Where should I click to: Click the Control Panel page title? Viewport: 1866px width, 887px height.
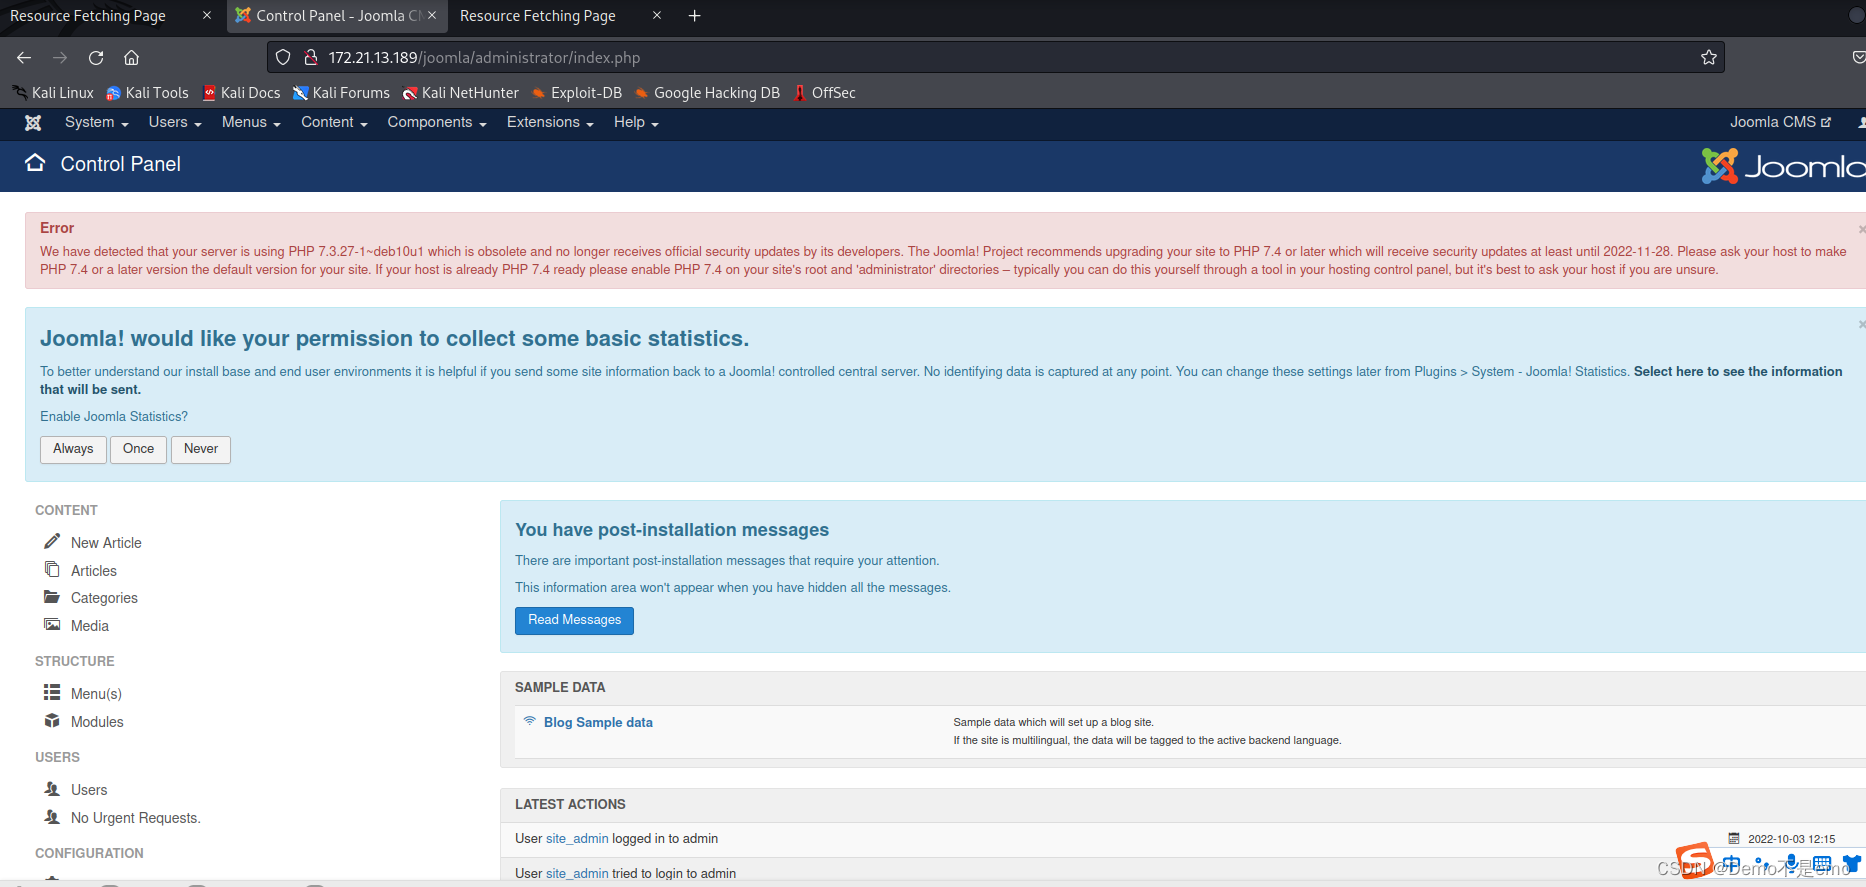(x=120, y=164)
